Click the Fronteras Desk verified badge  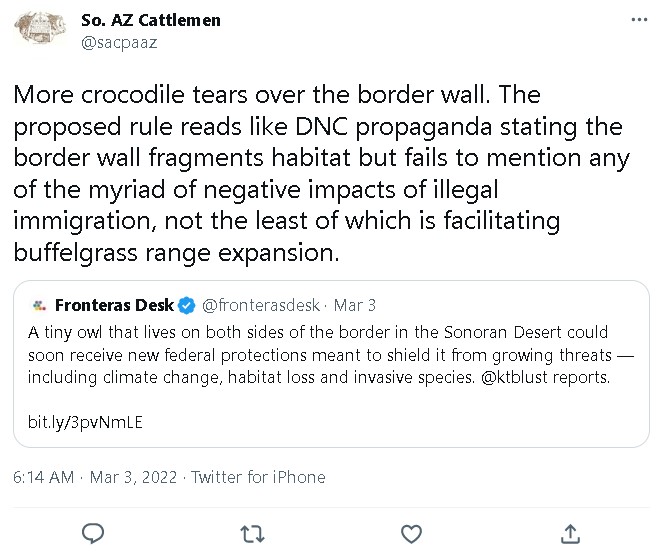click(x=188, y=305)
